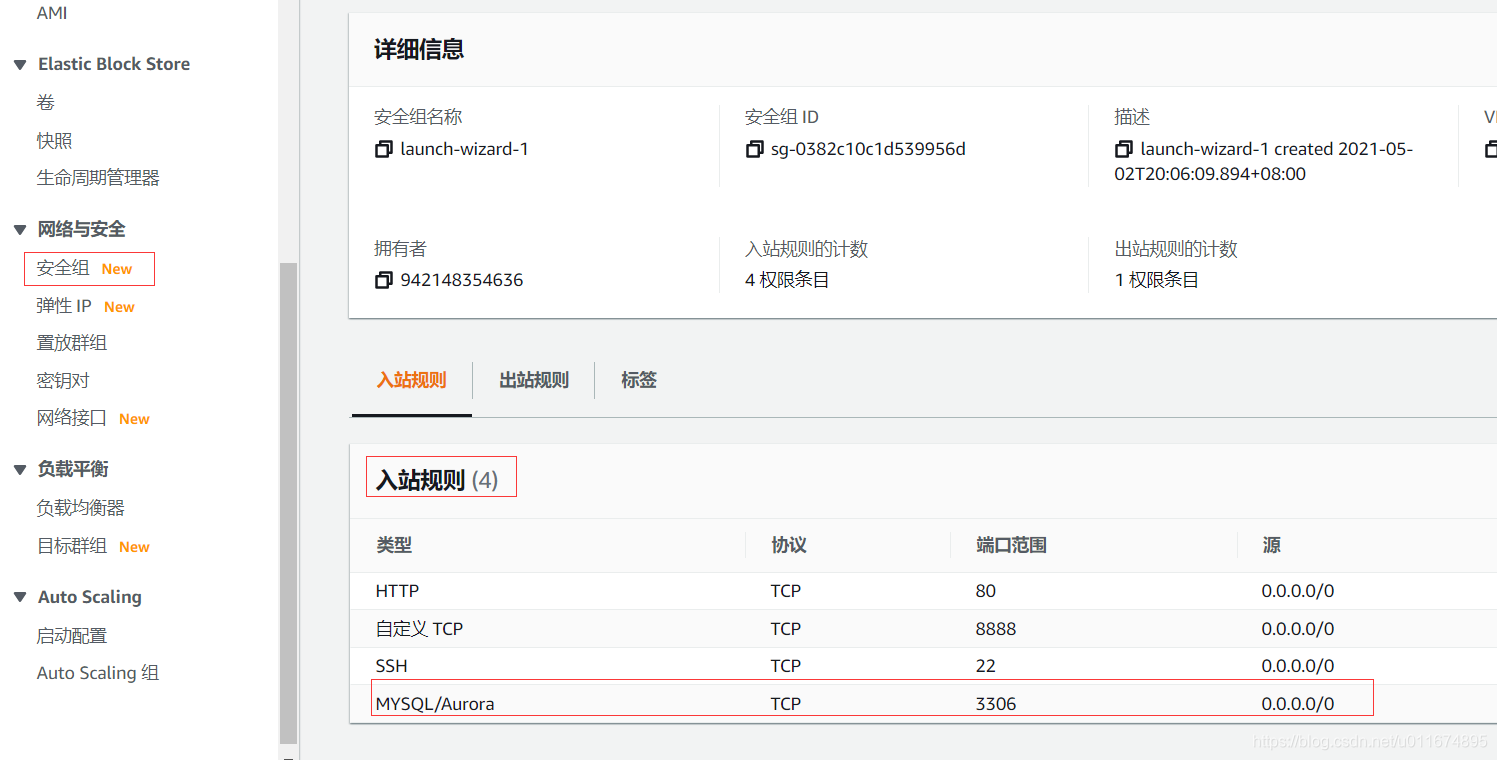
Task: Collapse the Elastic Block Store section
Action: tap(19, 63)
